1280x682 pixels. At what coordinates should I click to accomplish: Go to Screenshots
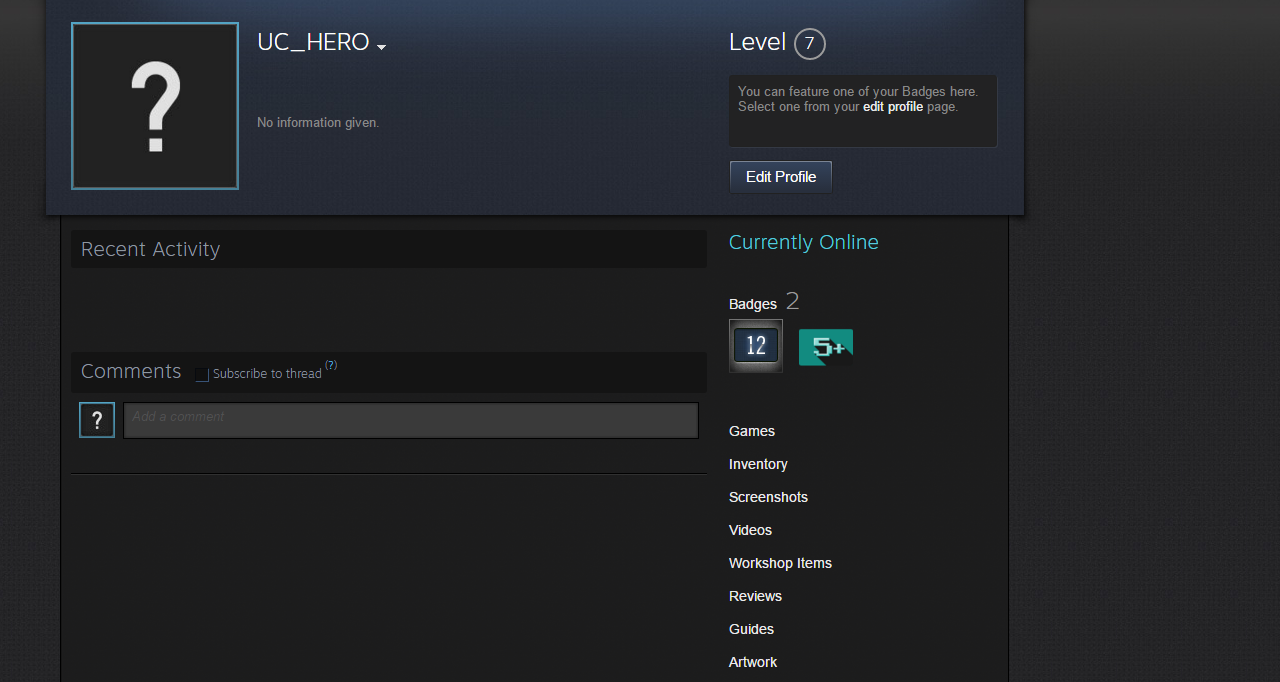coord(768,497)
